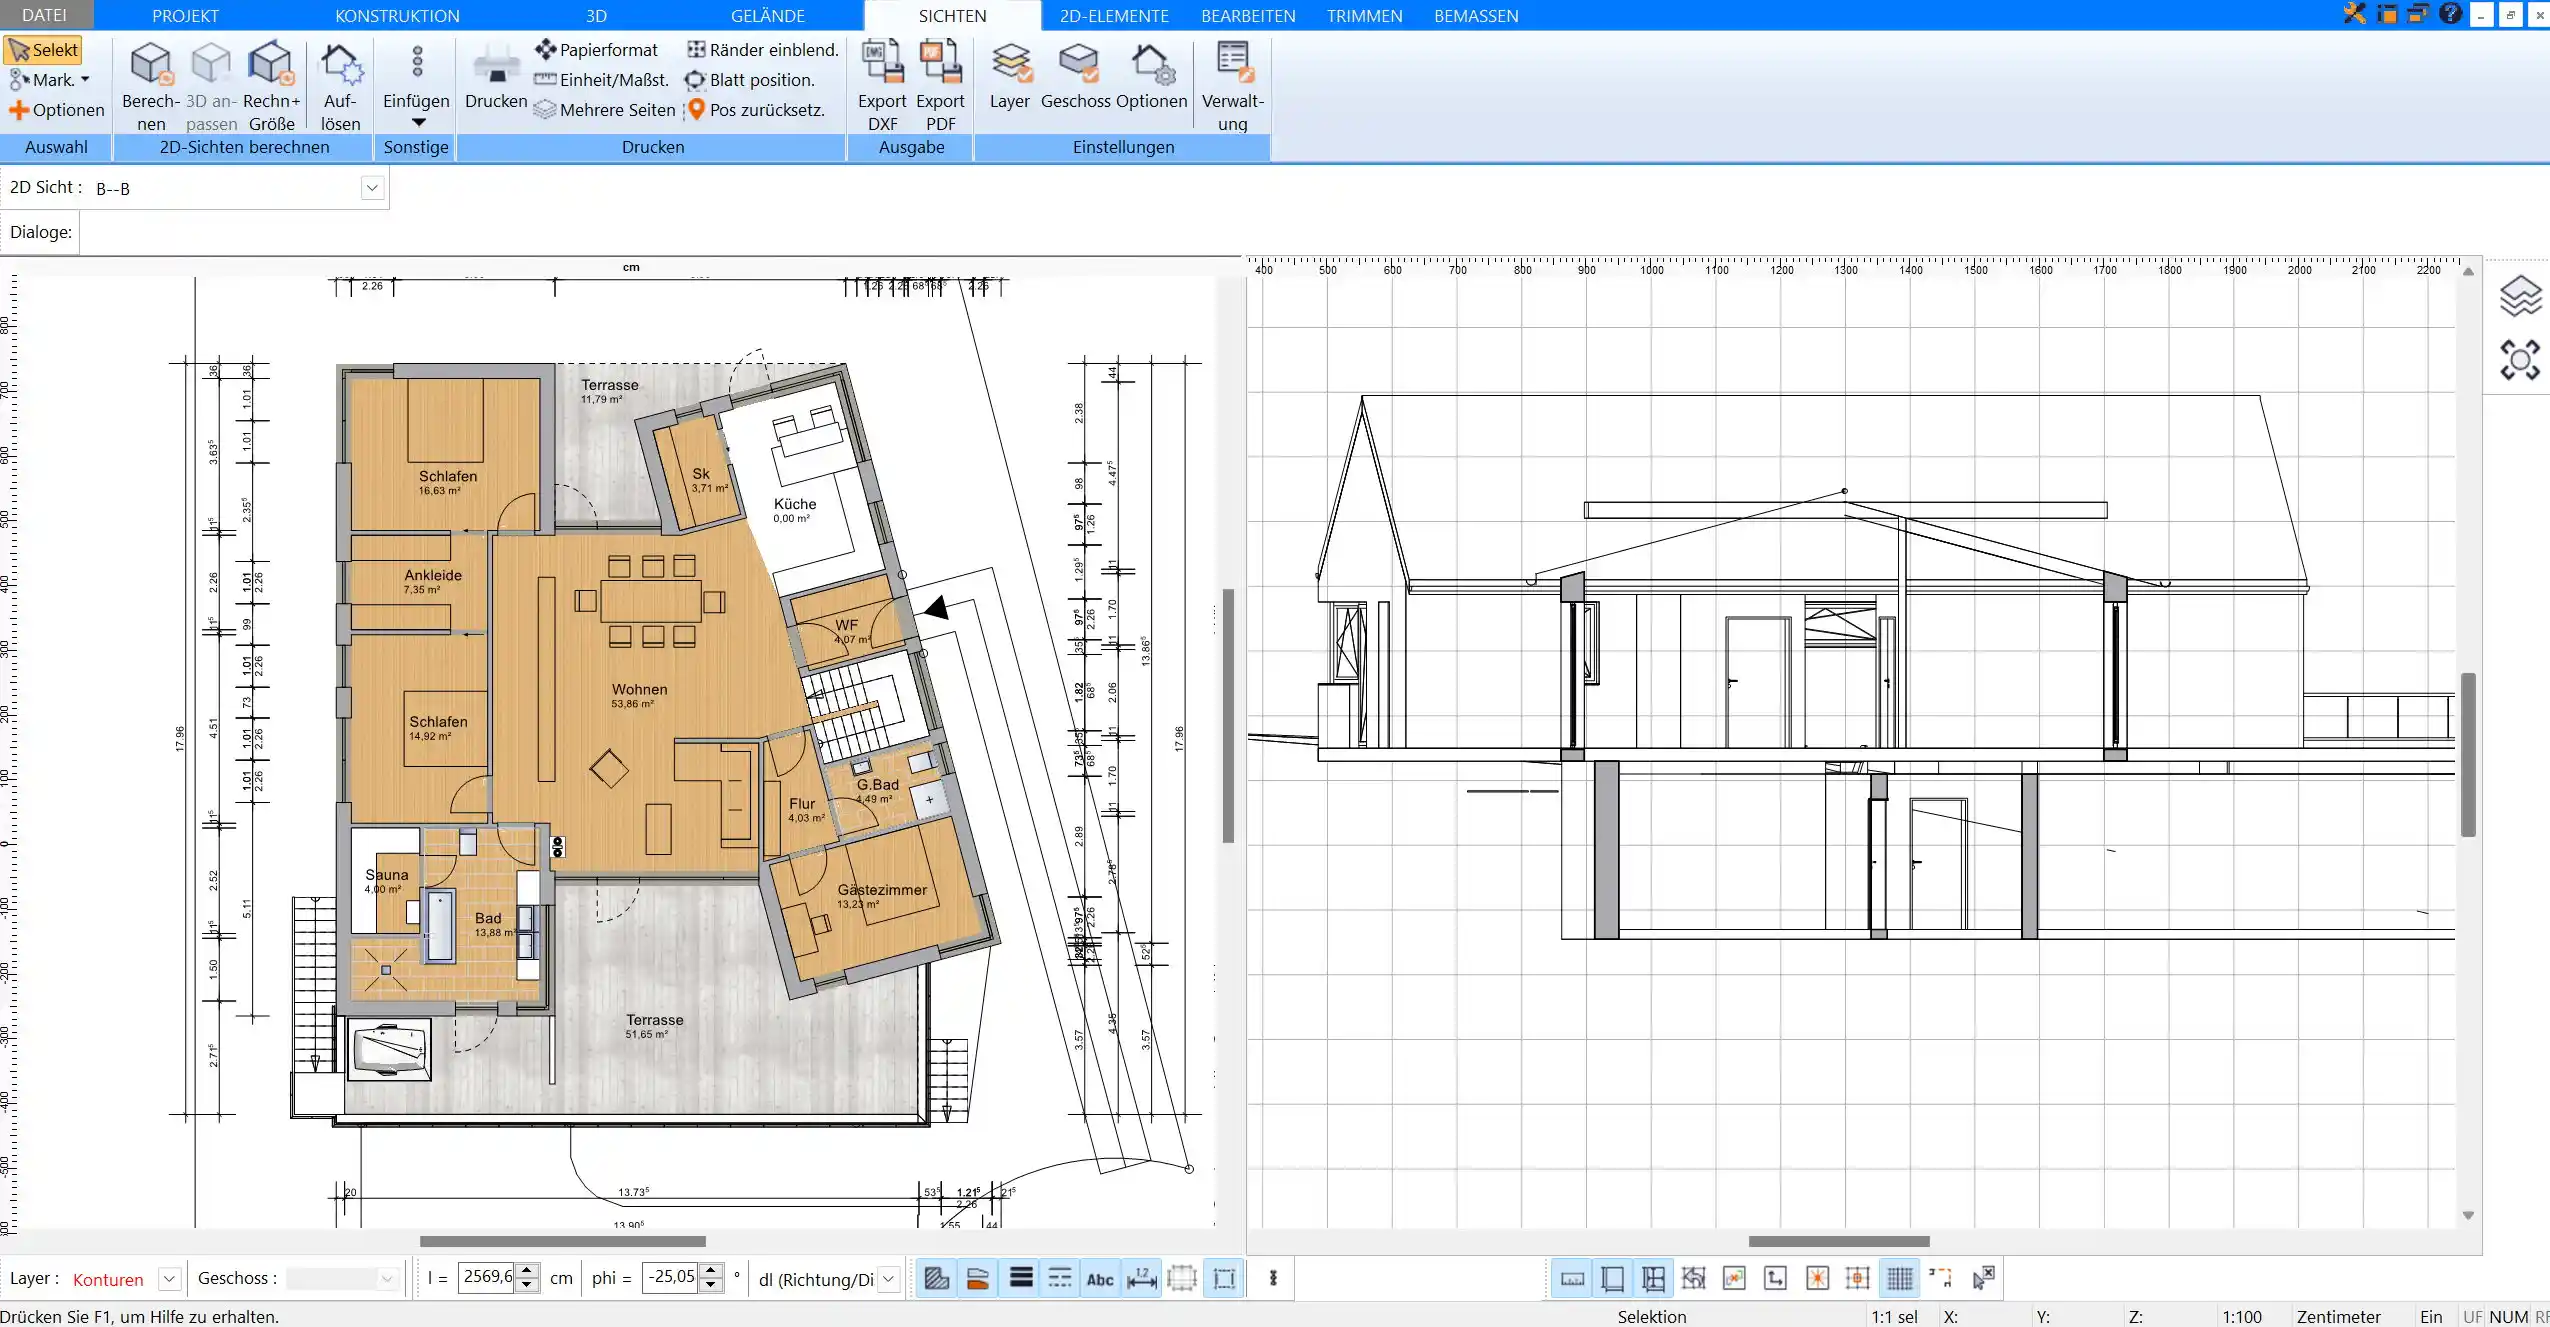This screenshot has width=2550, height=1327.
Task: Click Pos zurücksetz. pin option
Action: 756,110
